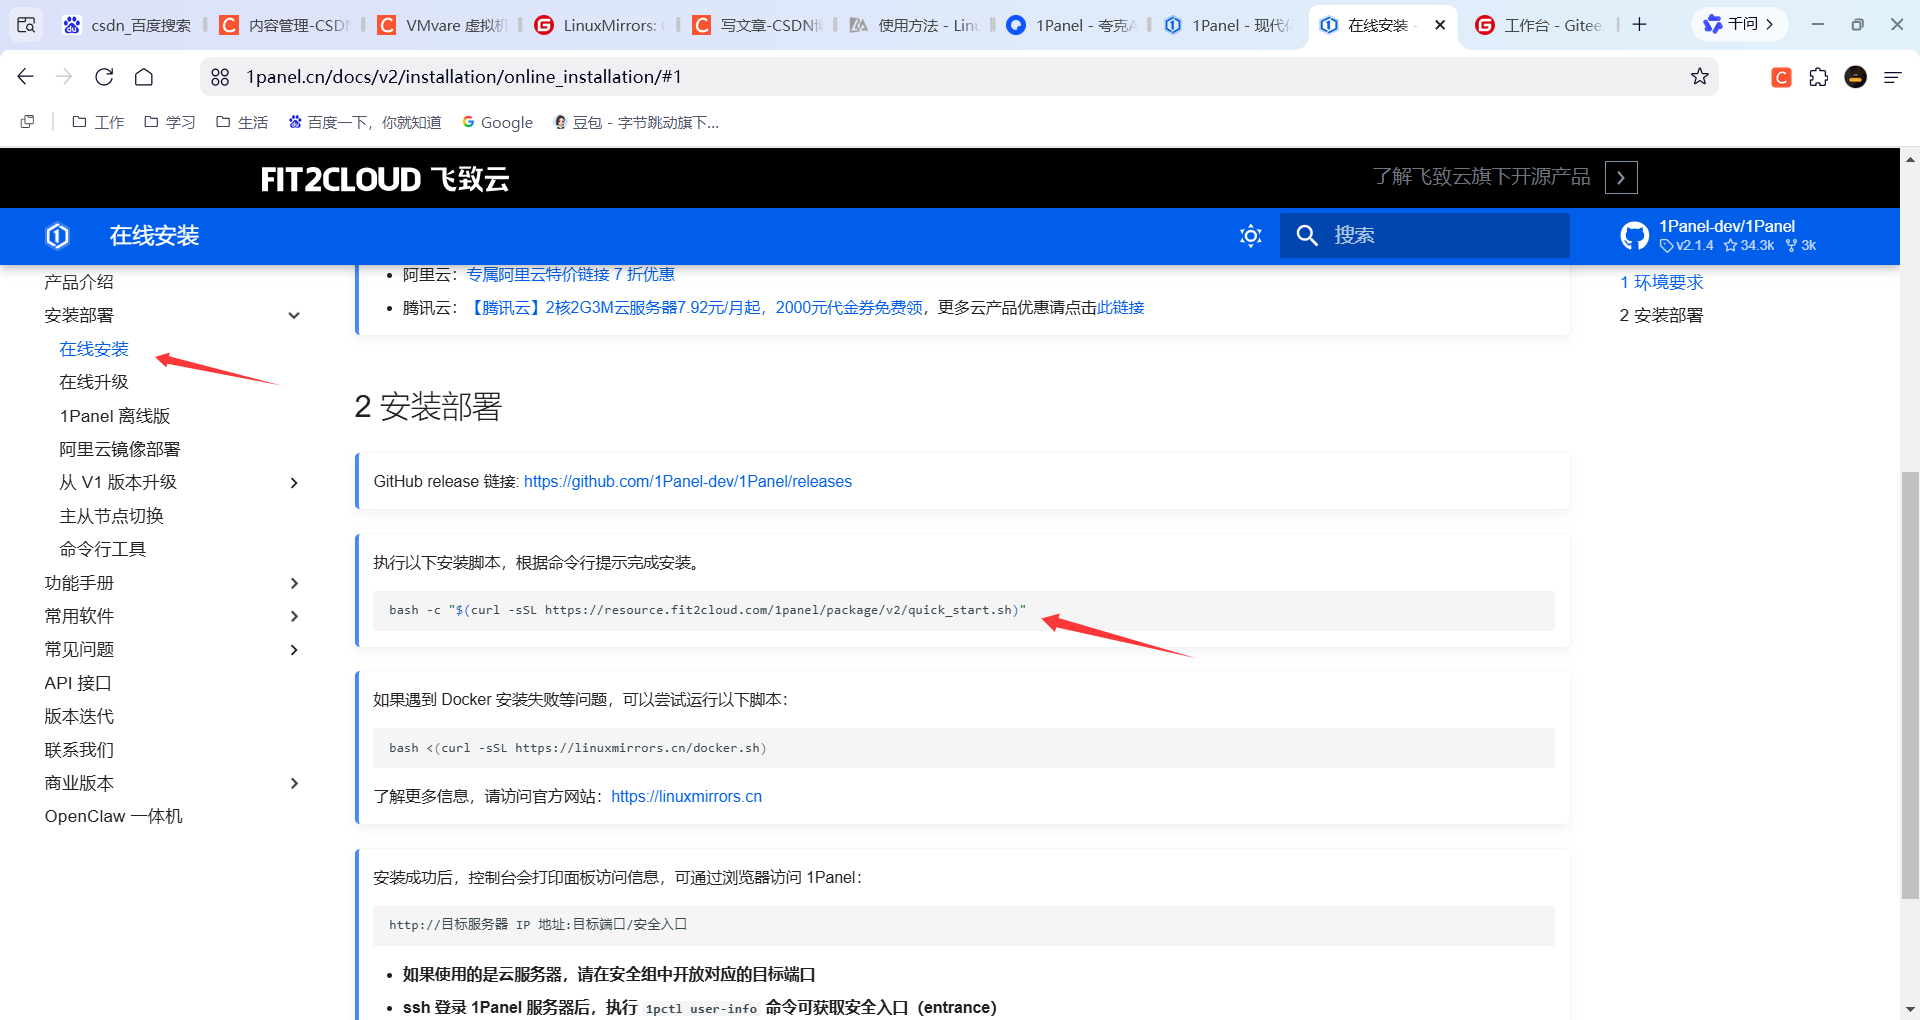Screen dimensions: 1920x1020
Task: Expand the 功能手册 section
Action: (294, 583)
